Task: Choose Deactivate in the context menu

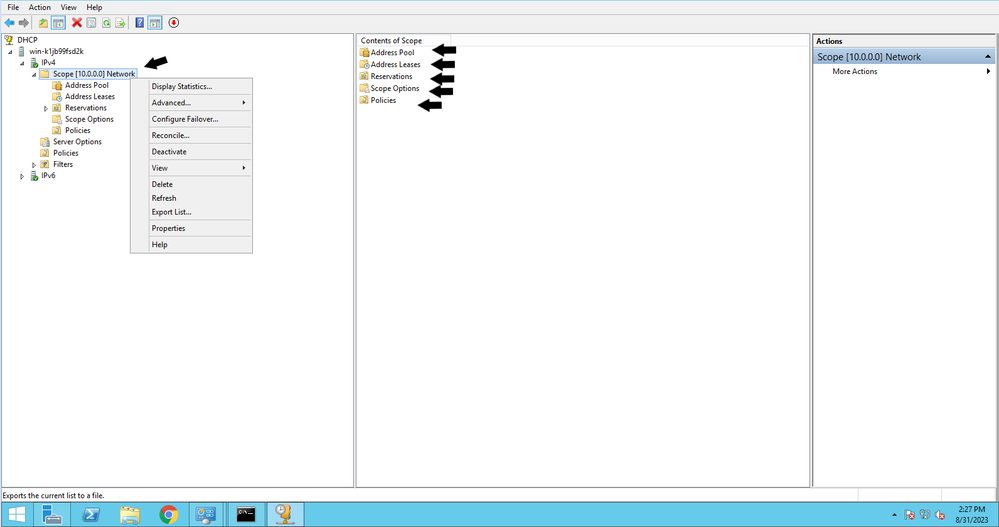Action: 169,152
